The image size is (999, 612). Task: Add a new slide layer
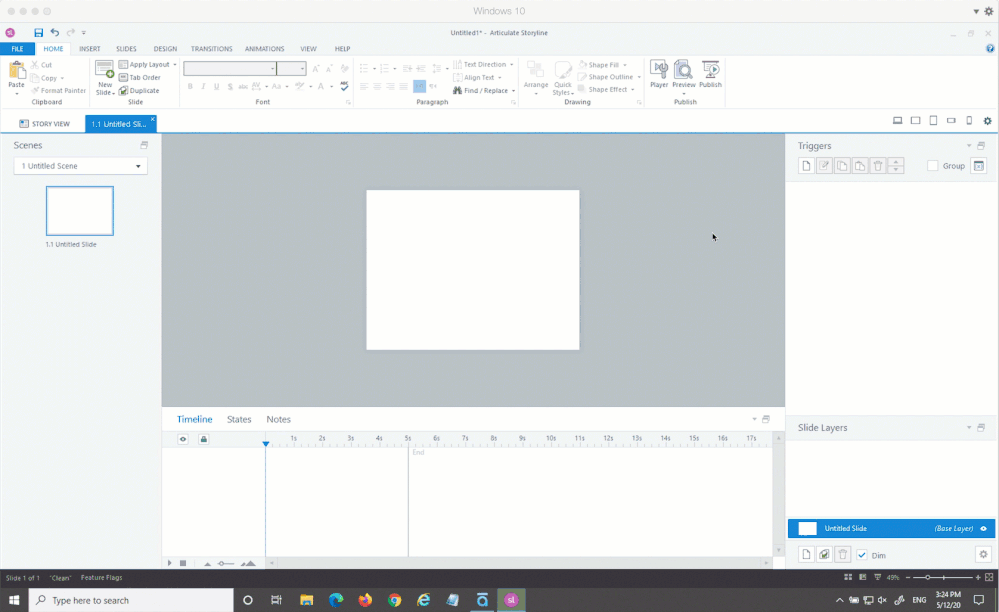pos(806,555)
